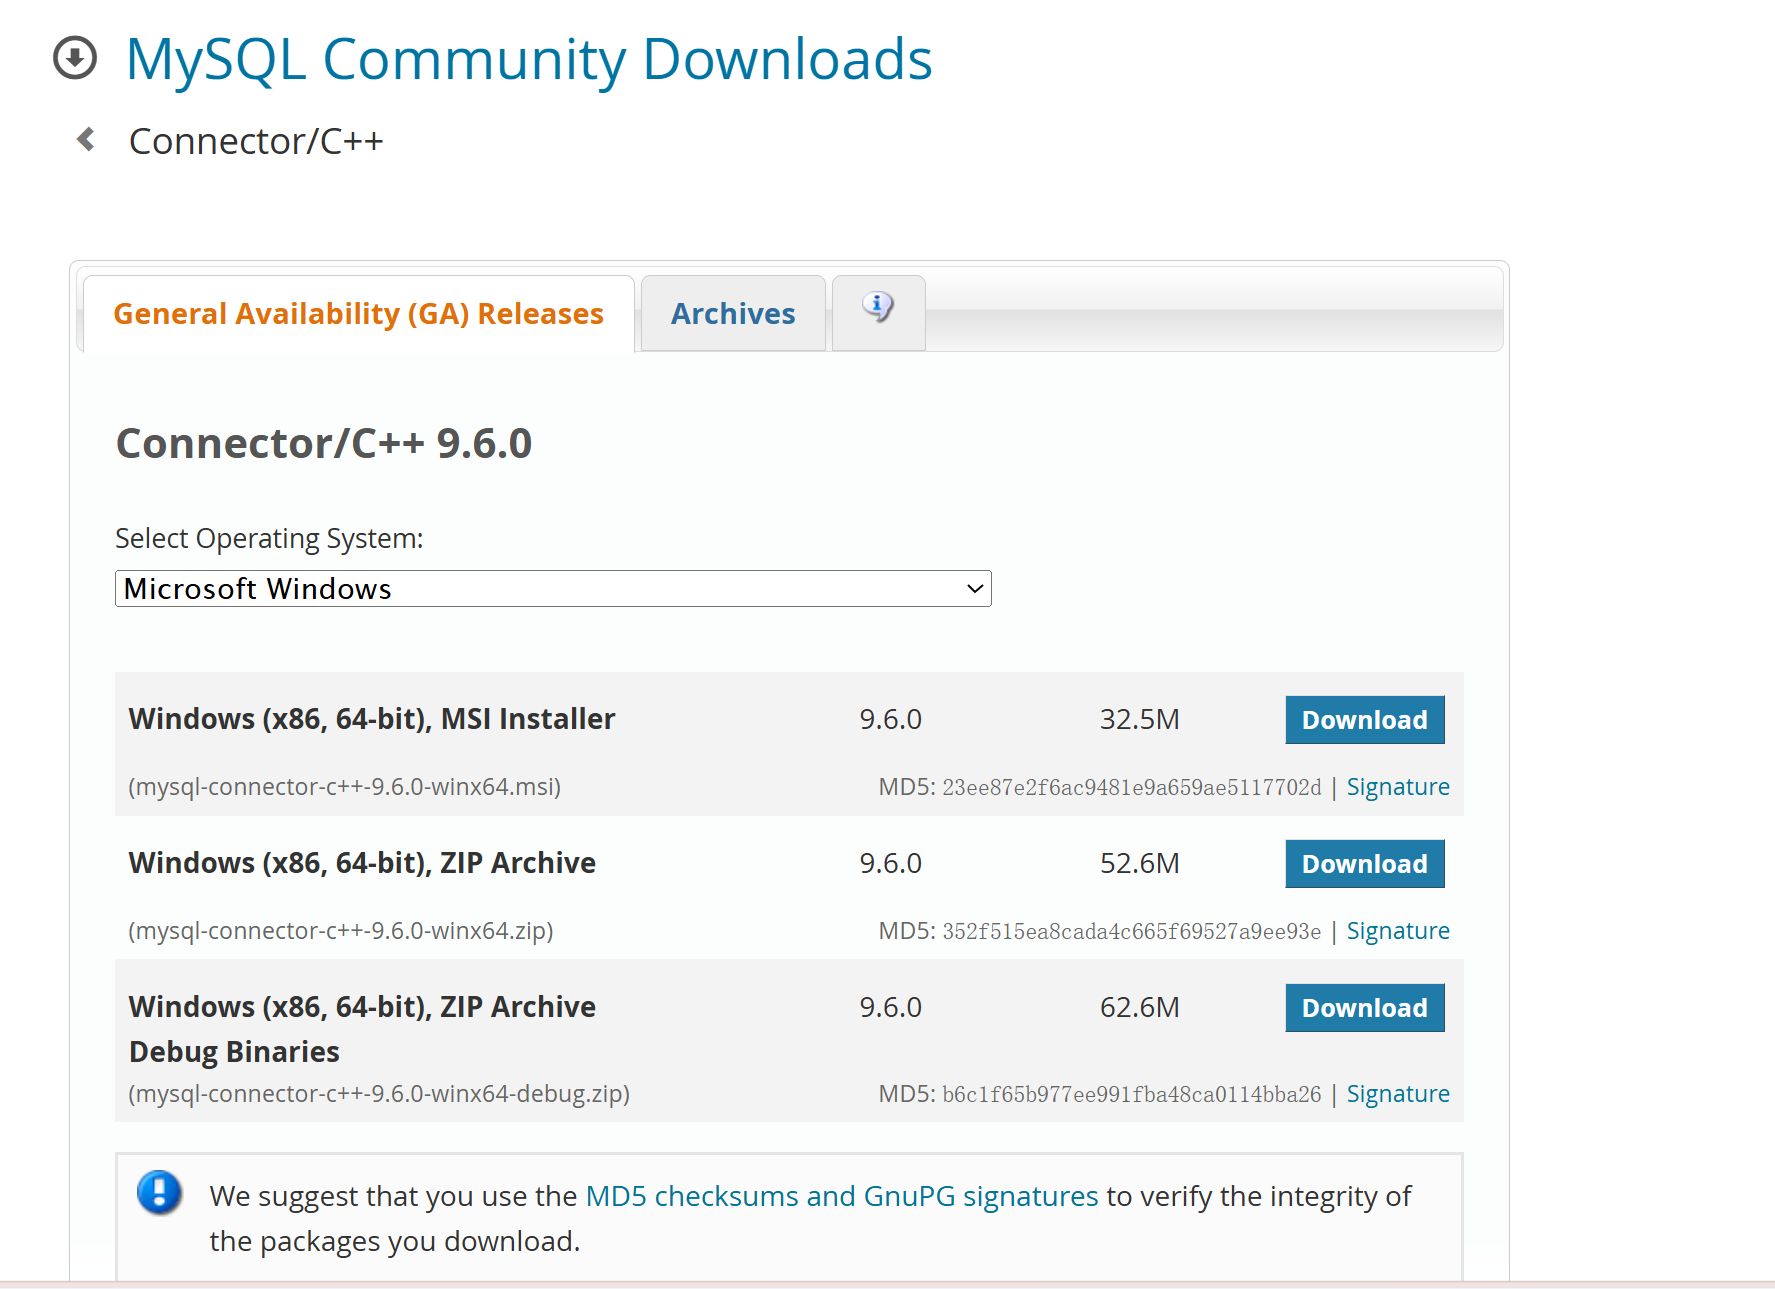Select the General Availability (GA) Releases tab
Image resolution: width=1775 pixels, height=1289 pixels.
pyautogui.click(x=358, y=314)
